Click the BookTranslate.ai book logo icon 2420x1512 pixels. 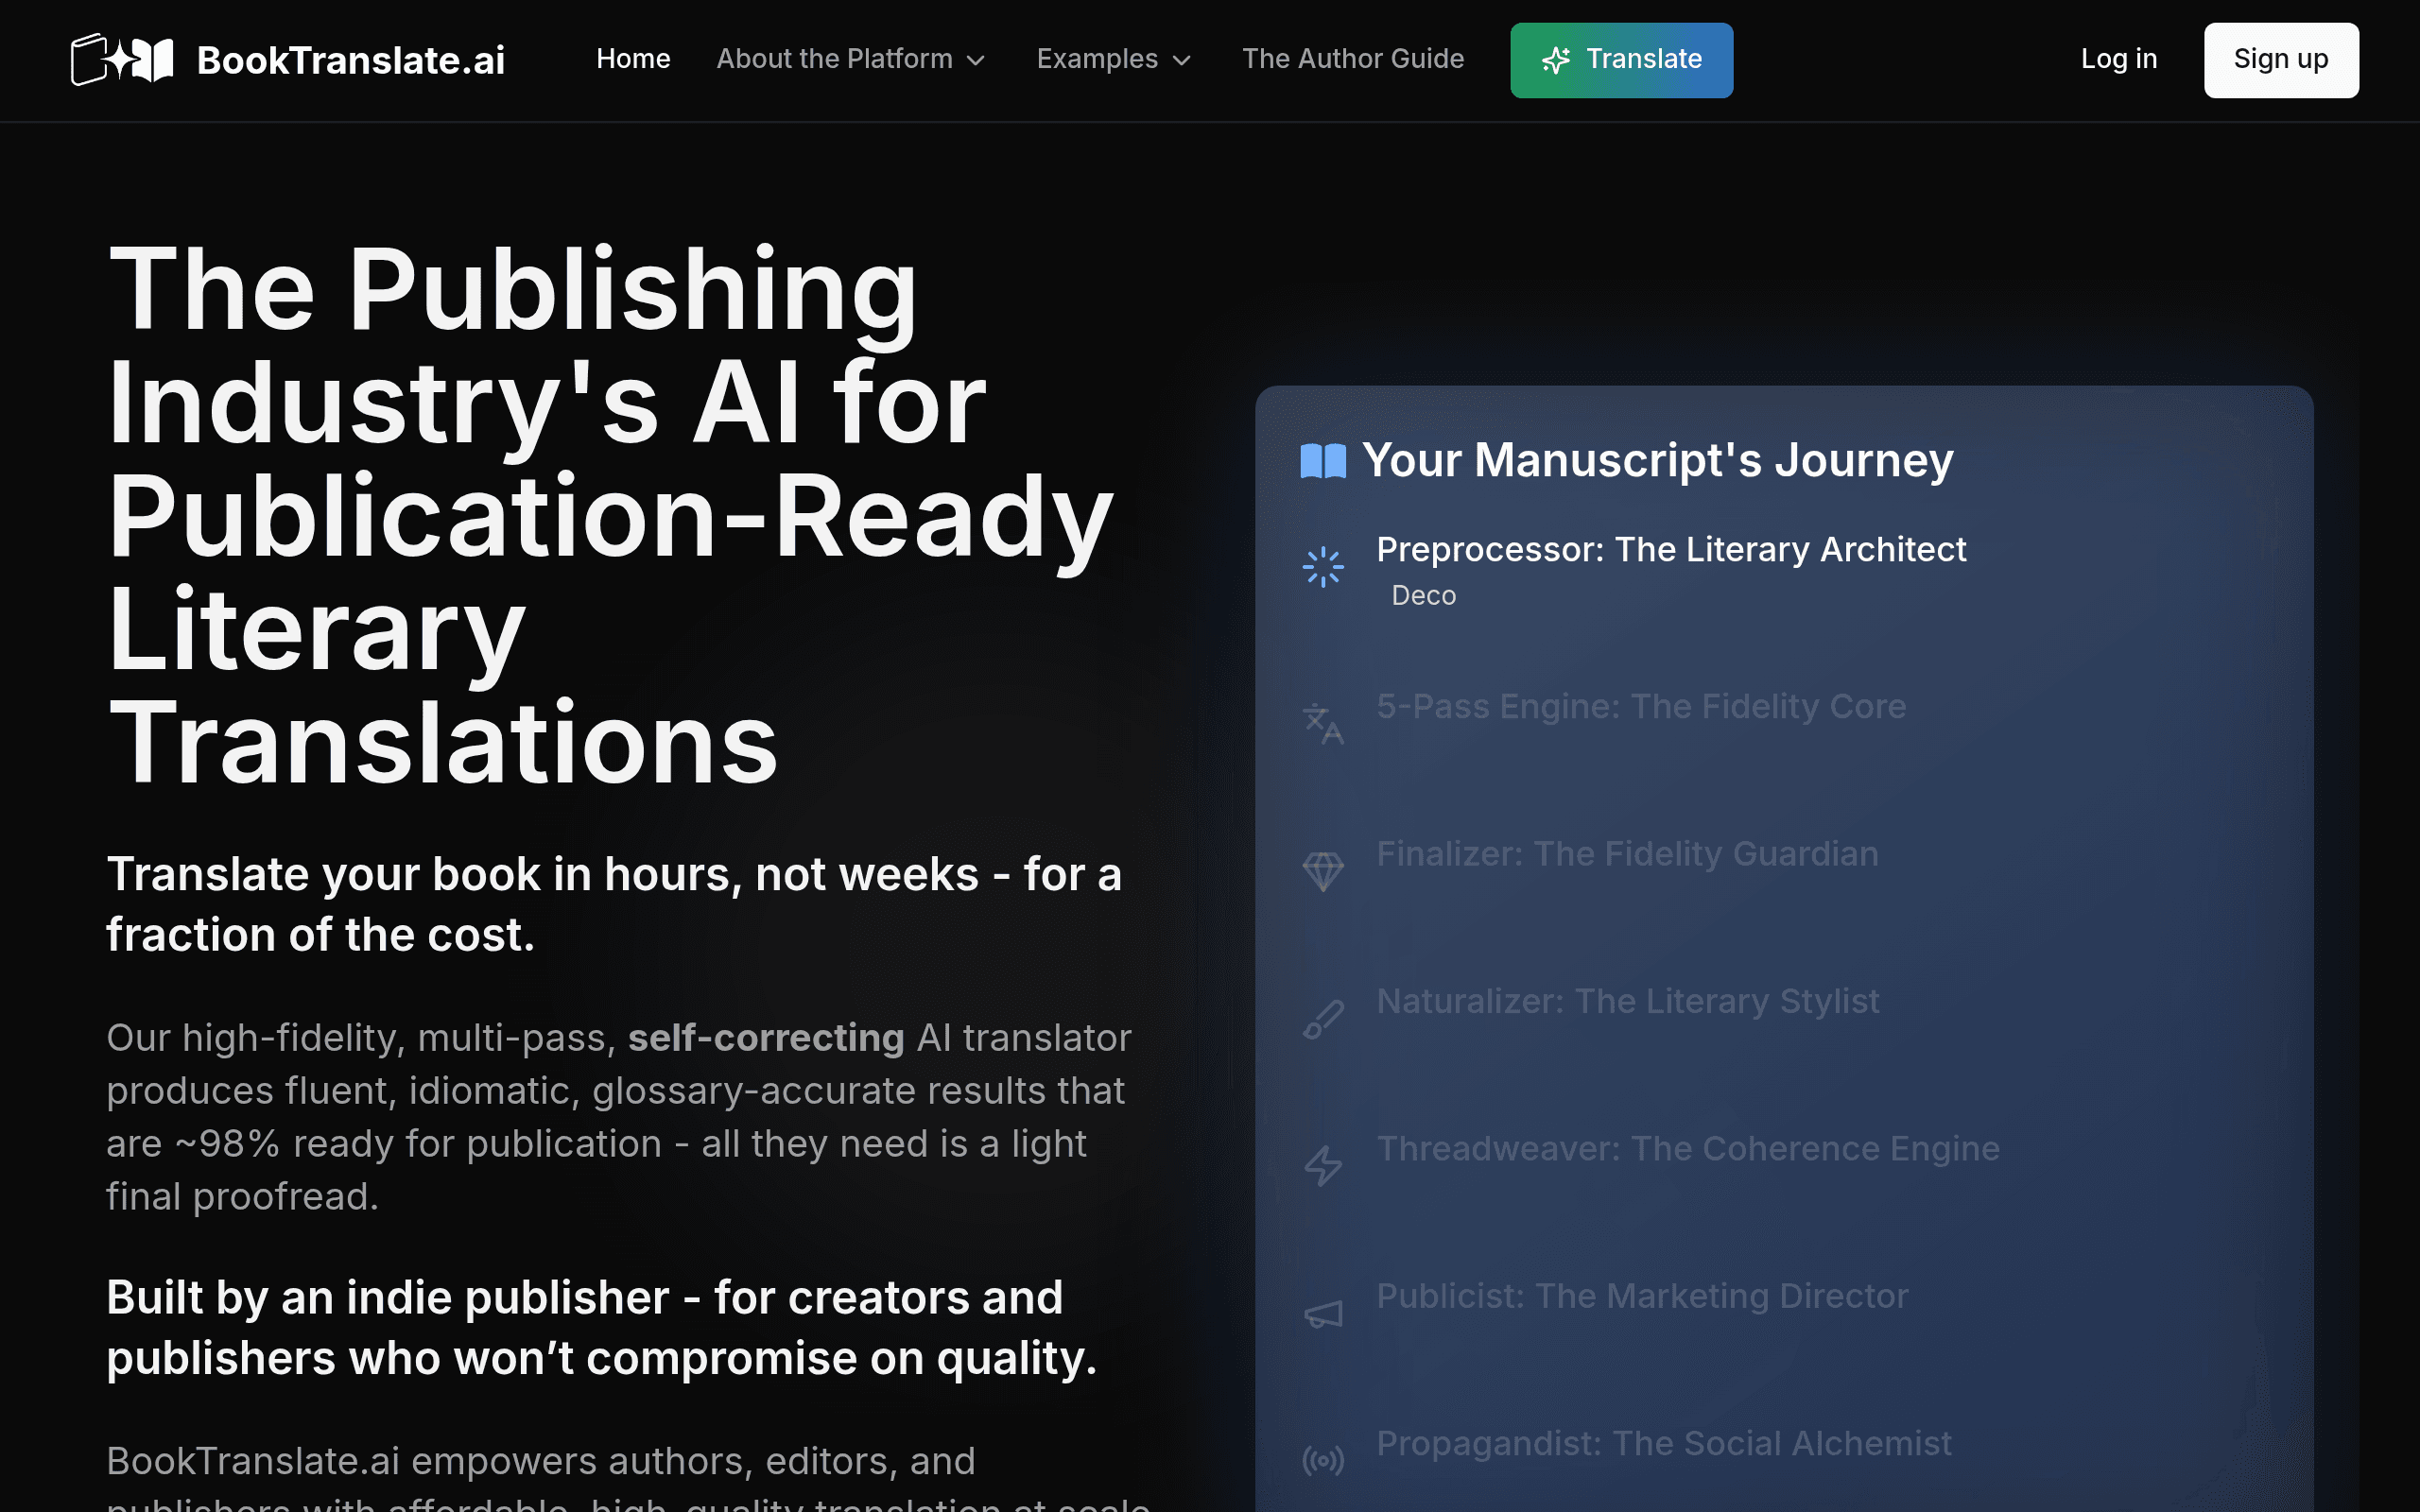click(x=122, y=60)
